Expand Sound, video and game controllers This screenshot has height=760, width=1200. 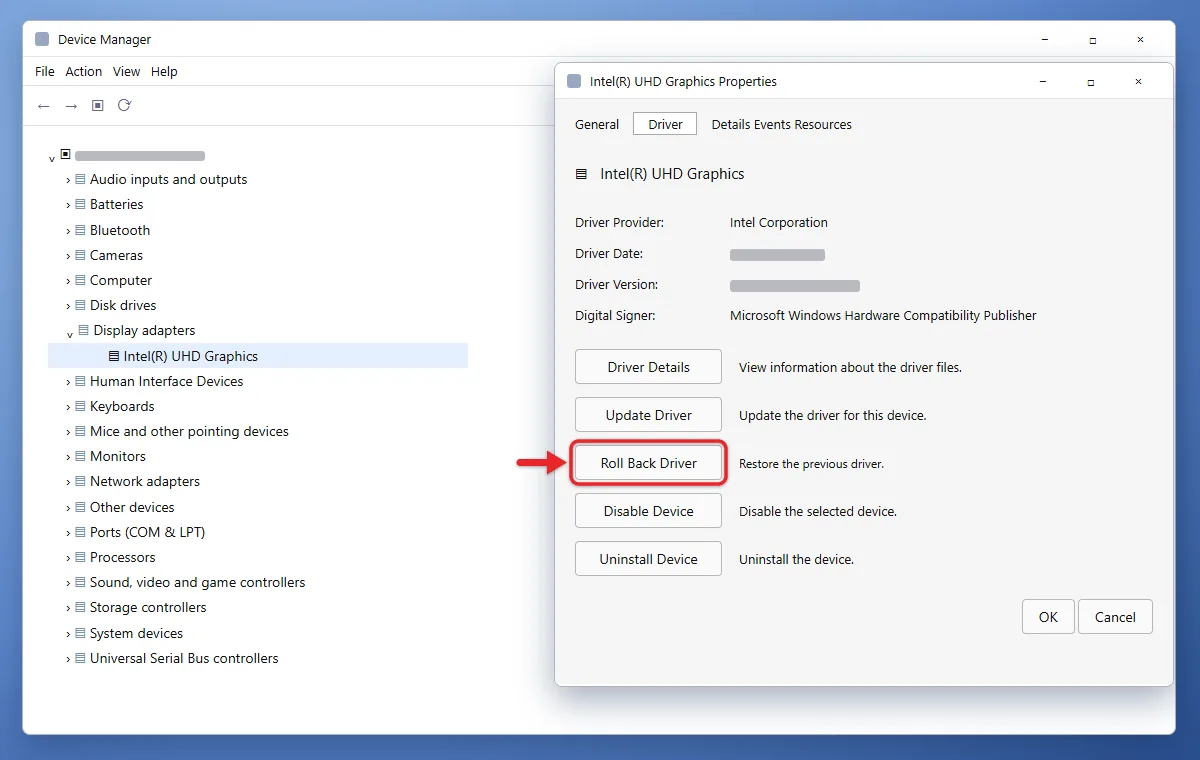click(x=68, y=583)
